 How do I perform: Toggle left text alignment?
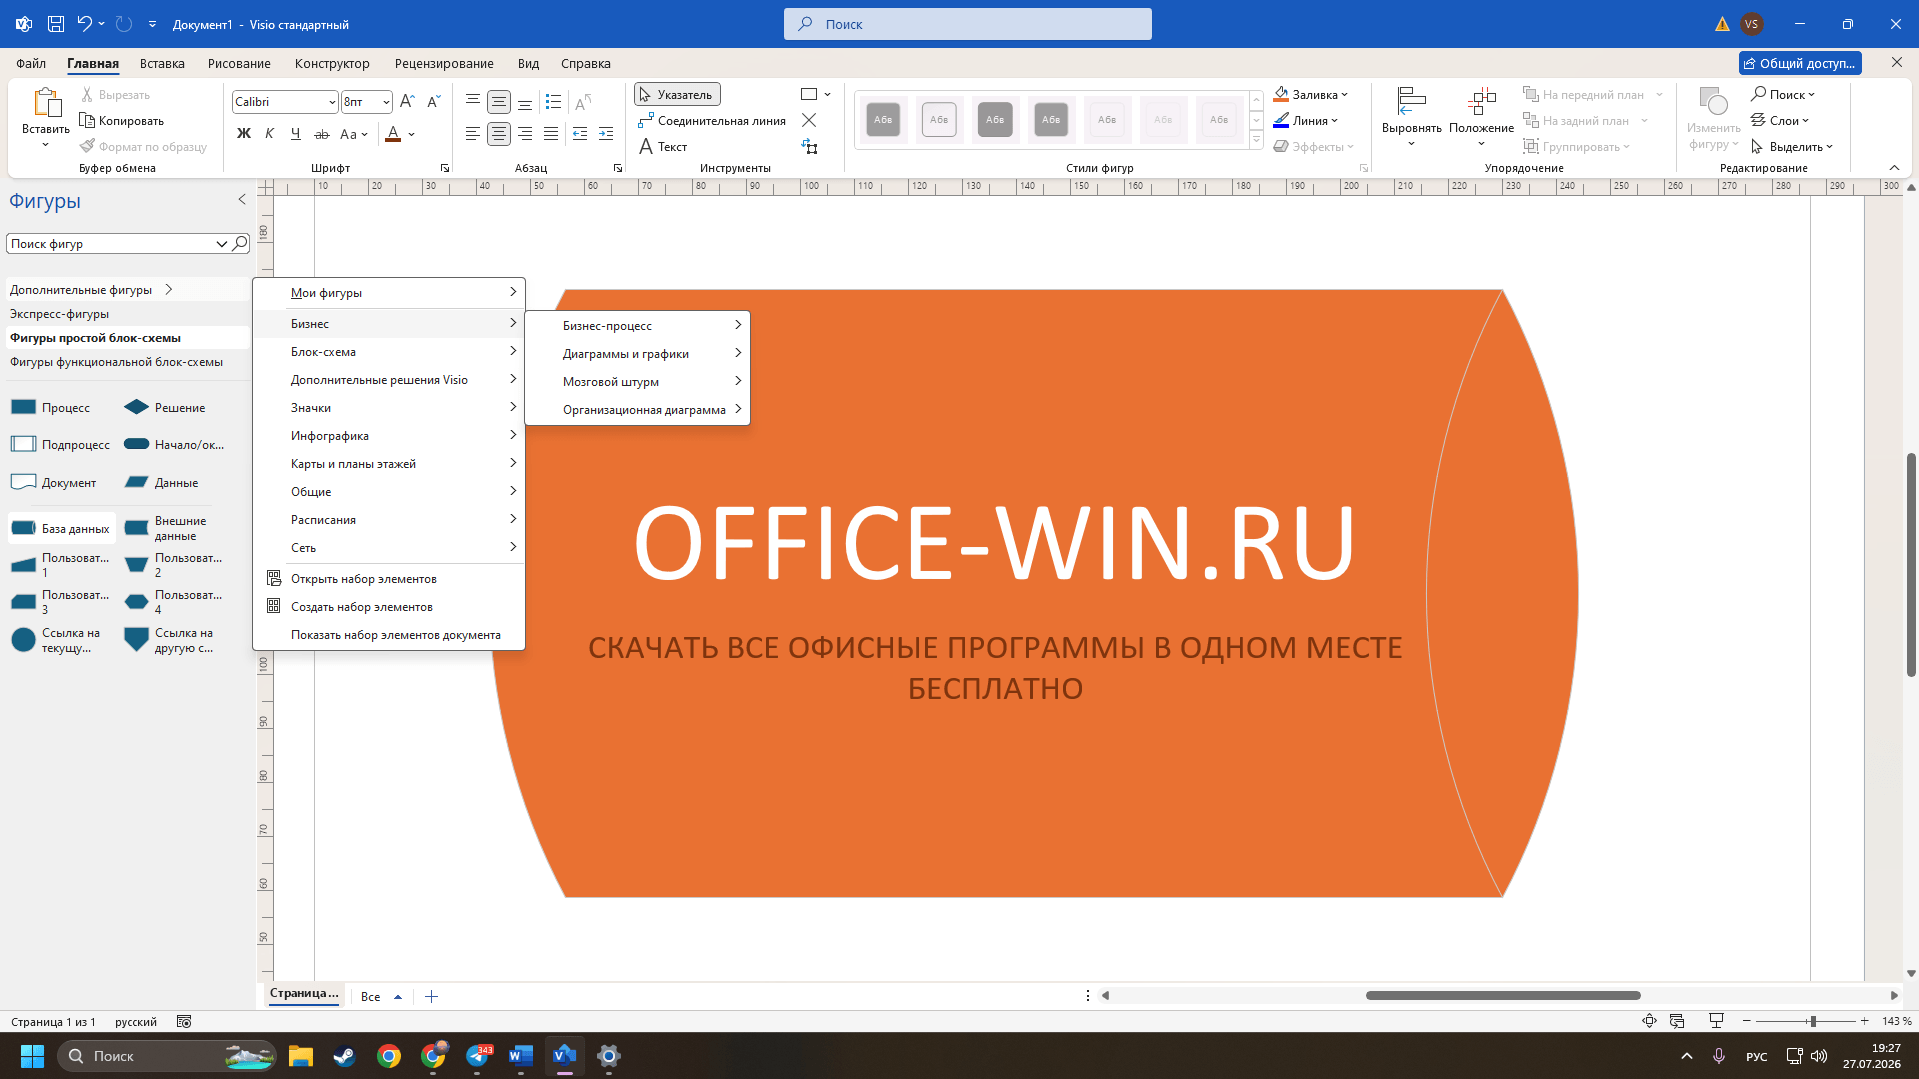[x=473, y=134]
